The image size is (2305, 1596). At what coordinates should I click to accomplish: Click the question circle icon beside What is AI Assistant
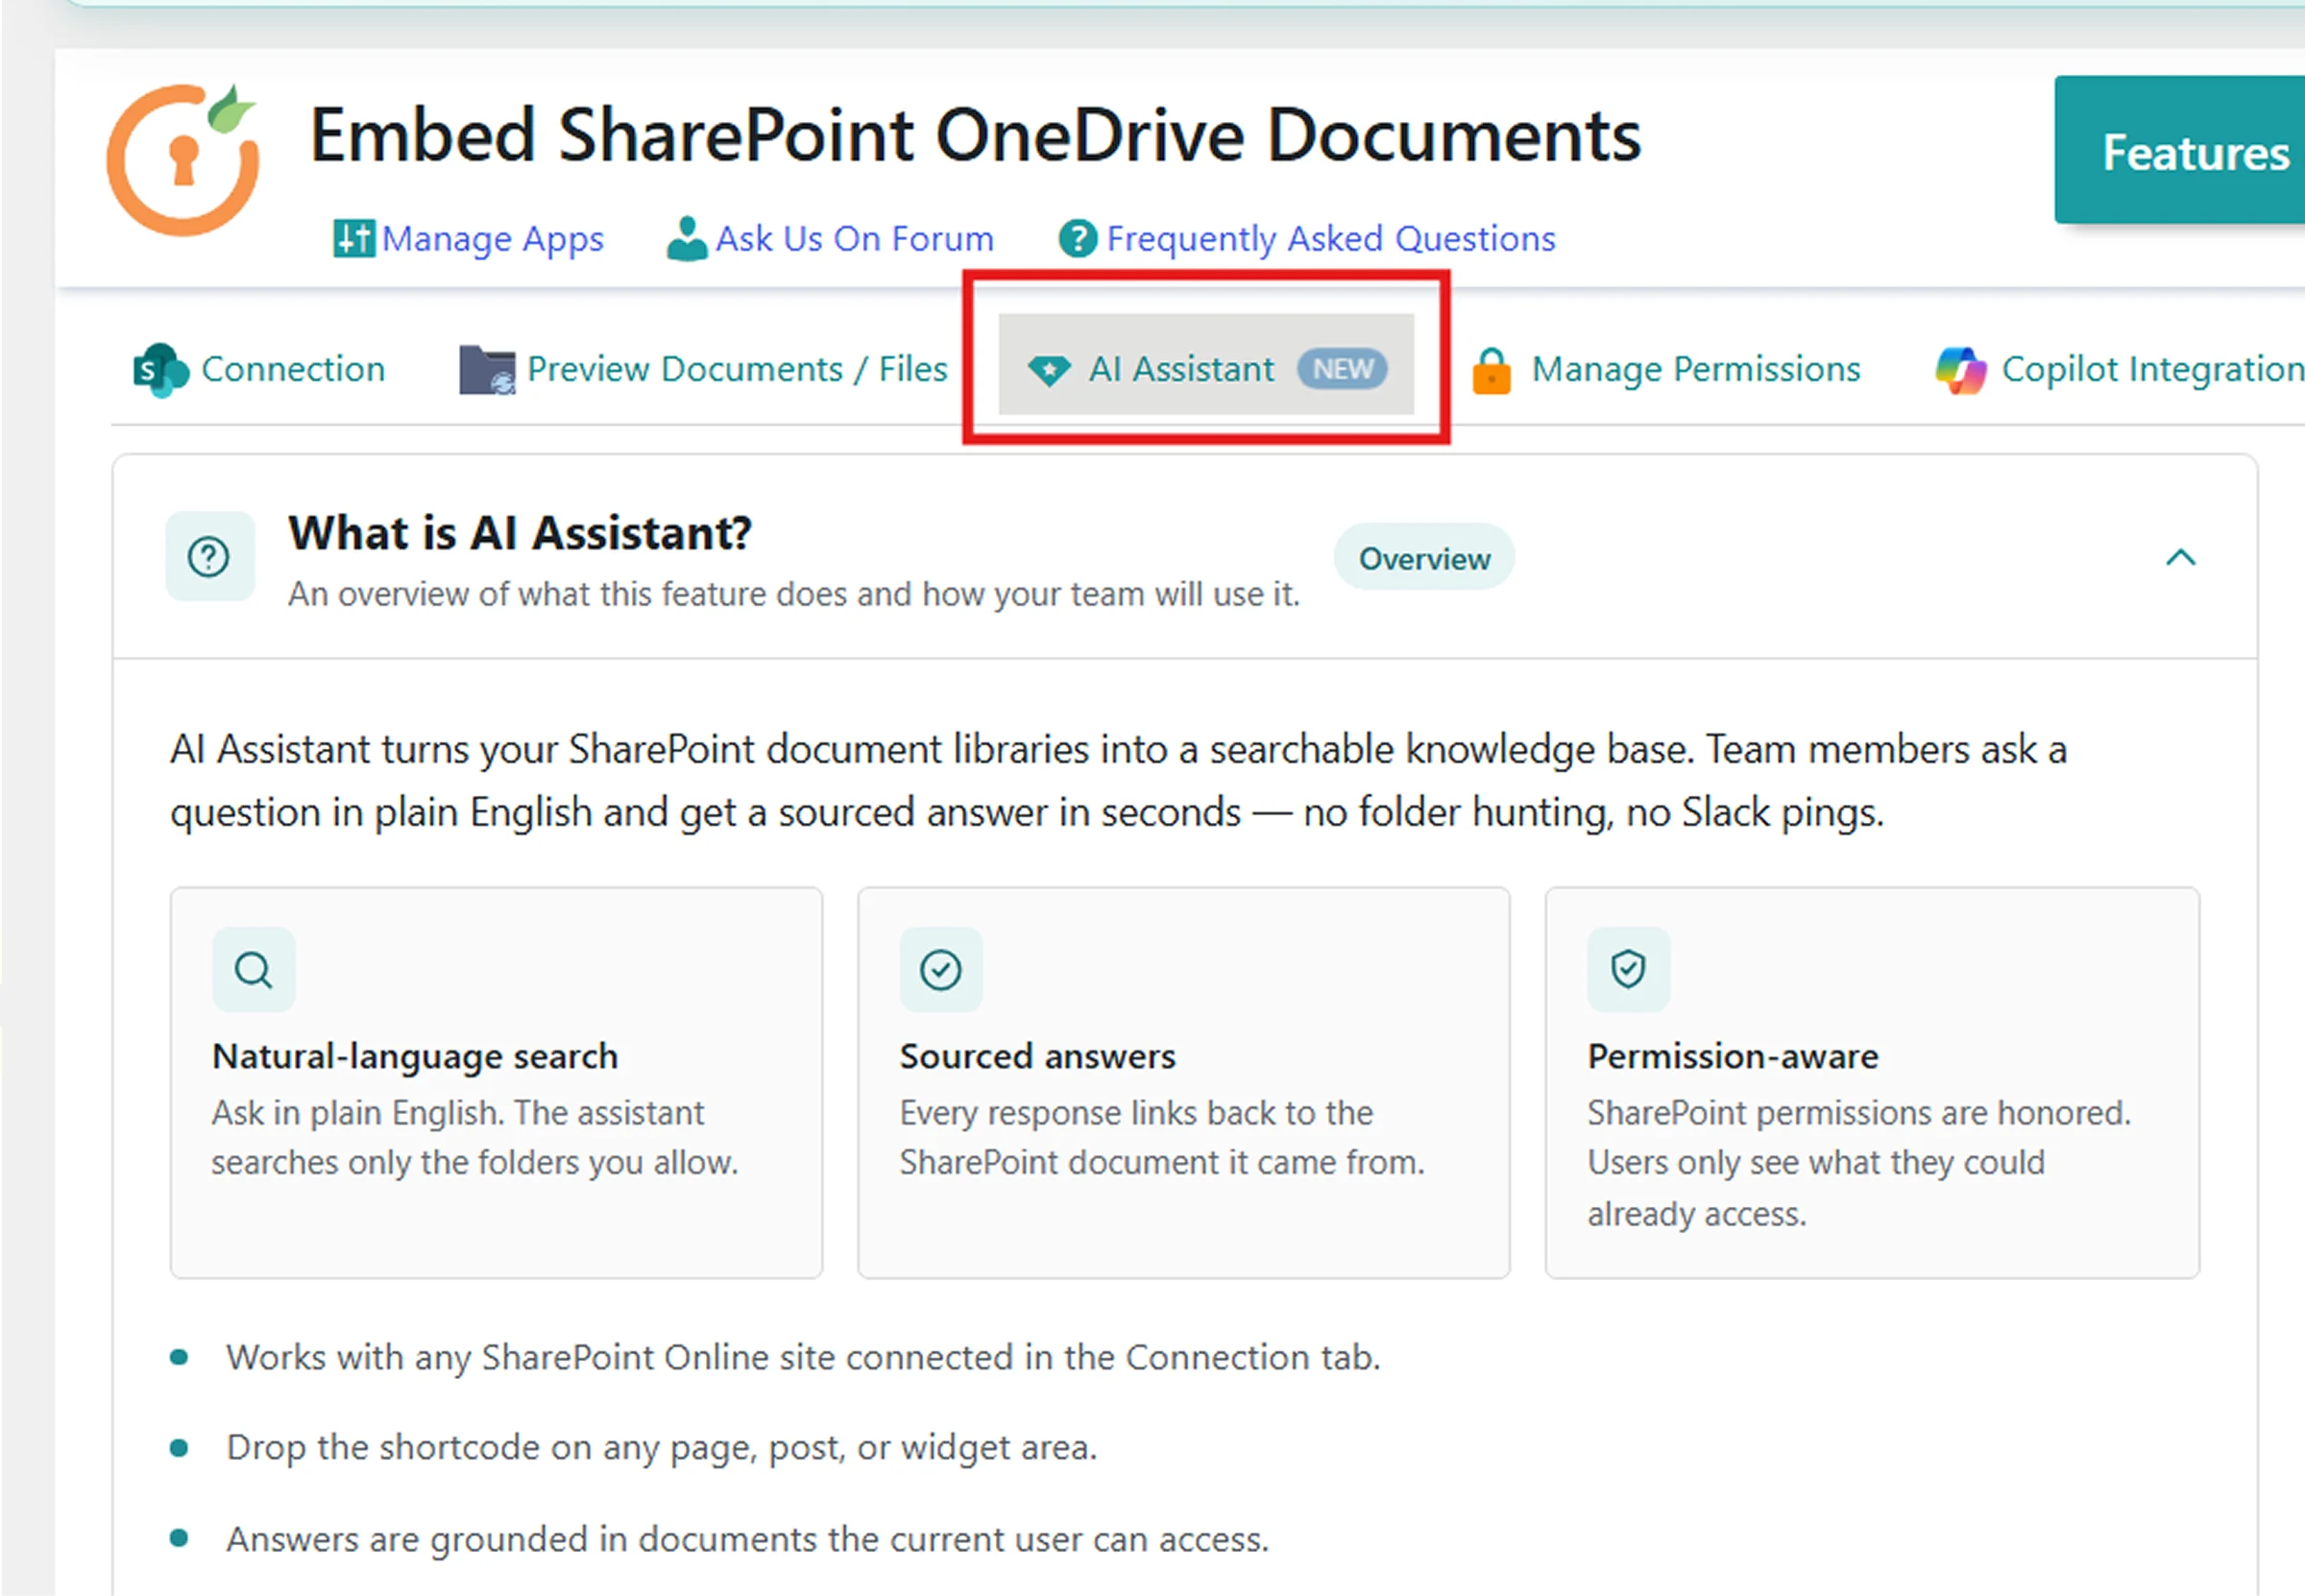[209, 556]
